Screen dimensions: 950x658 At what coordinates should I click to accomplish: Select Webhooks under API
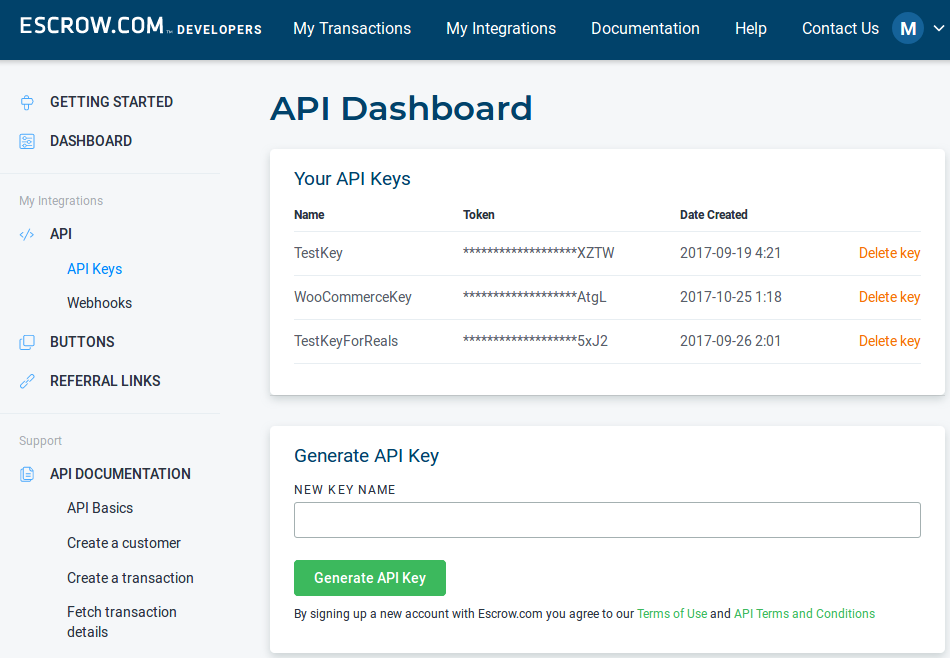click(x=99, y=302)
